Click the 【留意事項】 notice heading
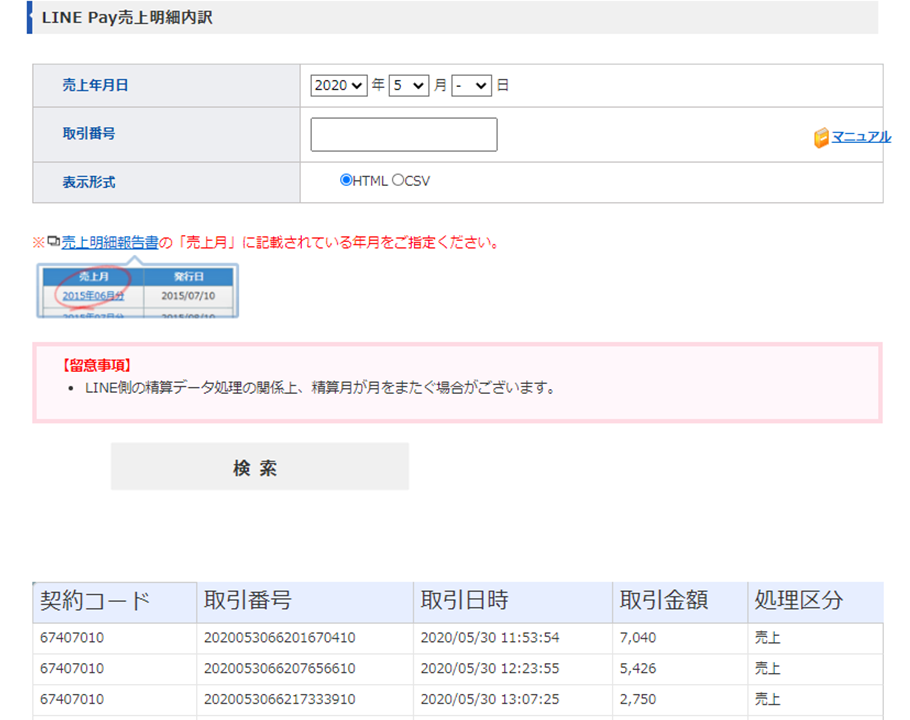910x720 pixels. pyautogui.click(x=96, y=366)
